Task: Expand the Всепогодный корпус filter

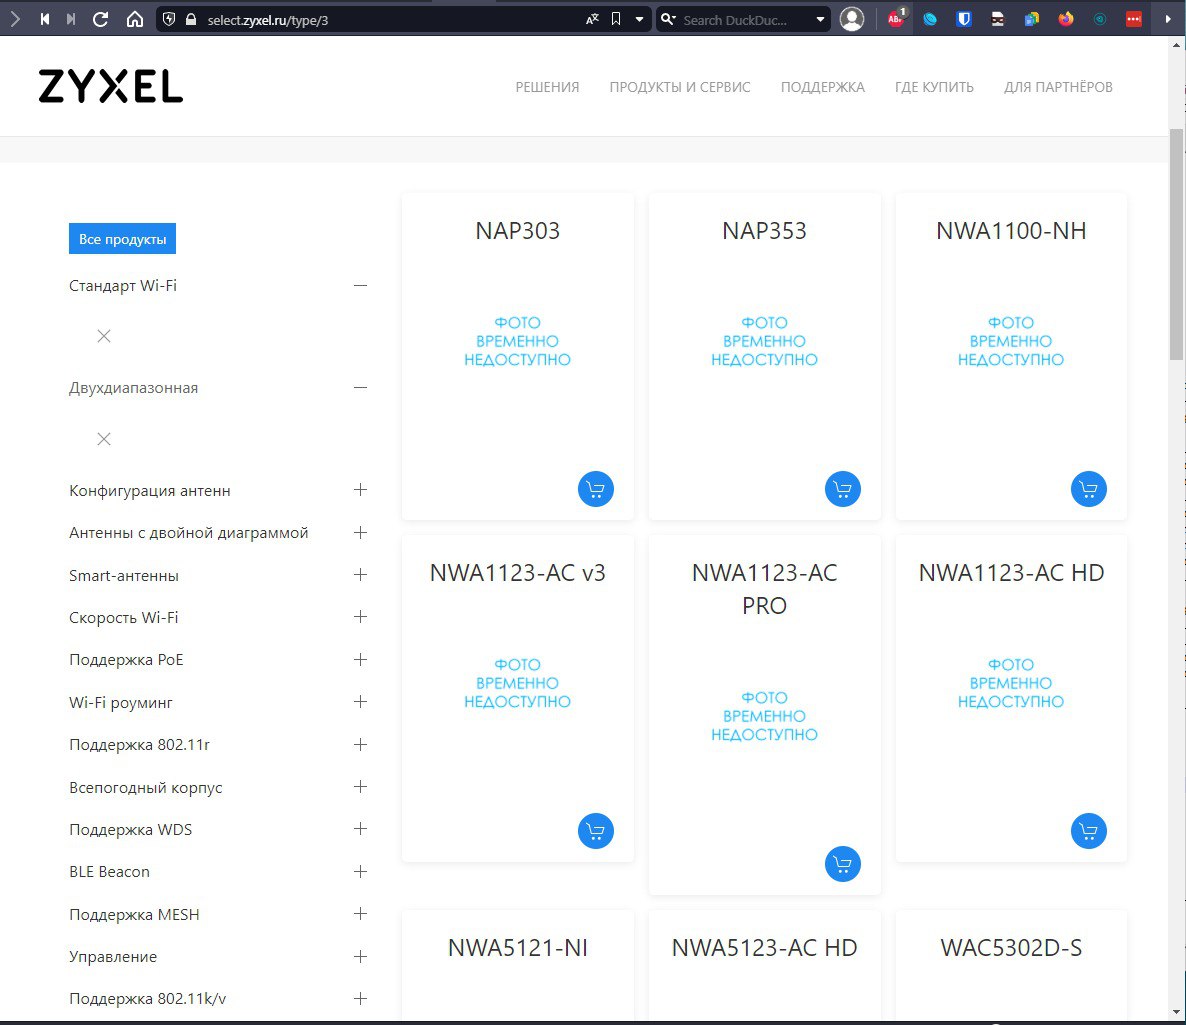Action: click(x=360, y=787)
